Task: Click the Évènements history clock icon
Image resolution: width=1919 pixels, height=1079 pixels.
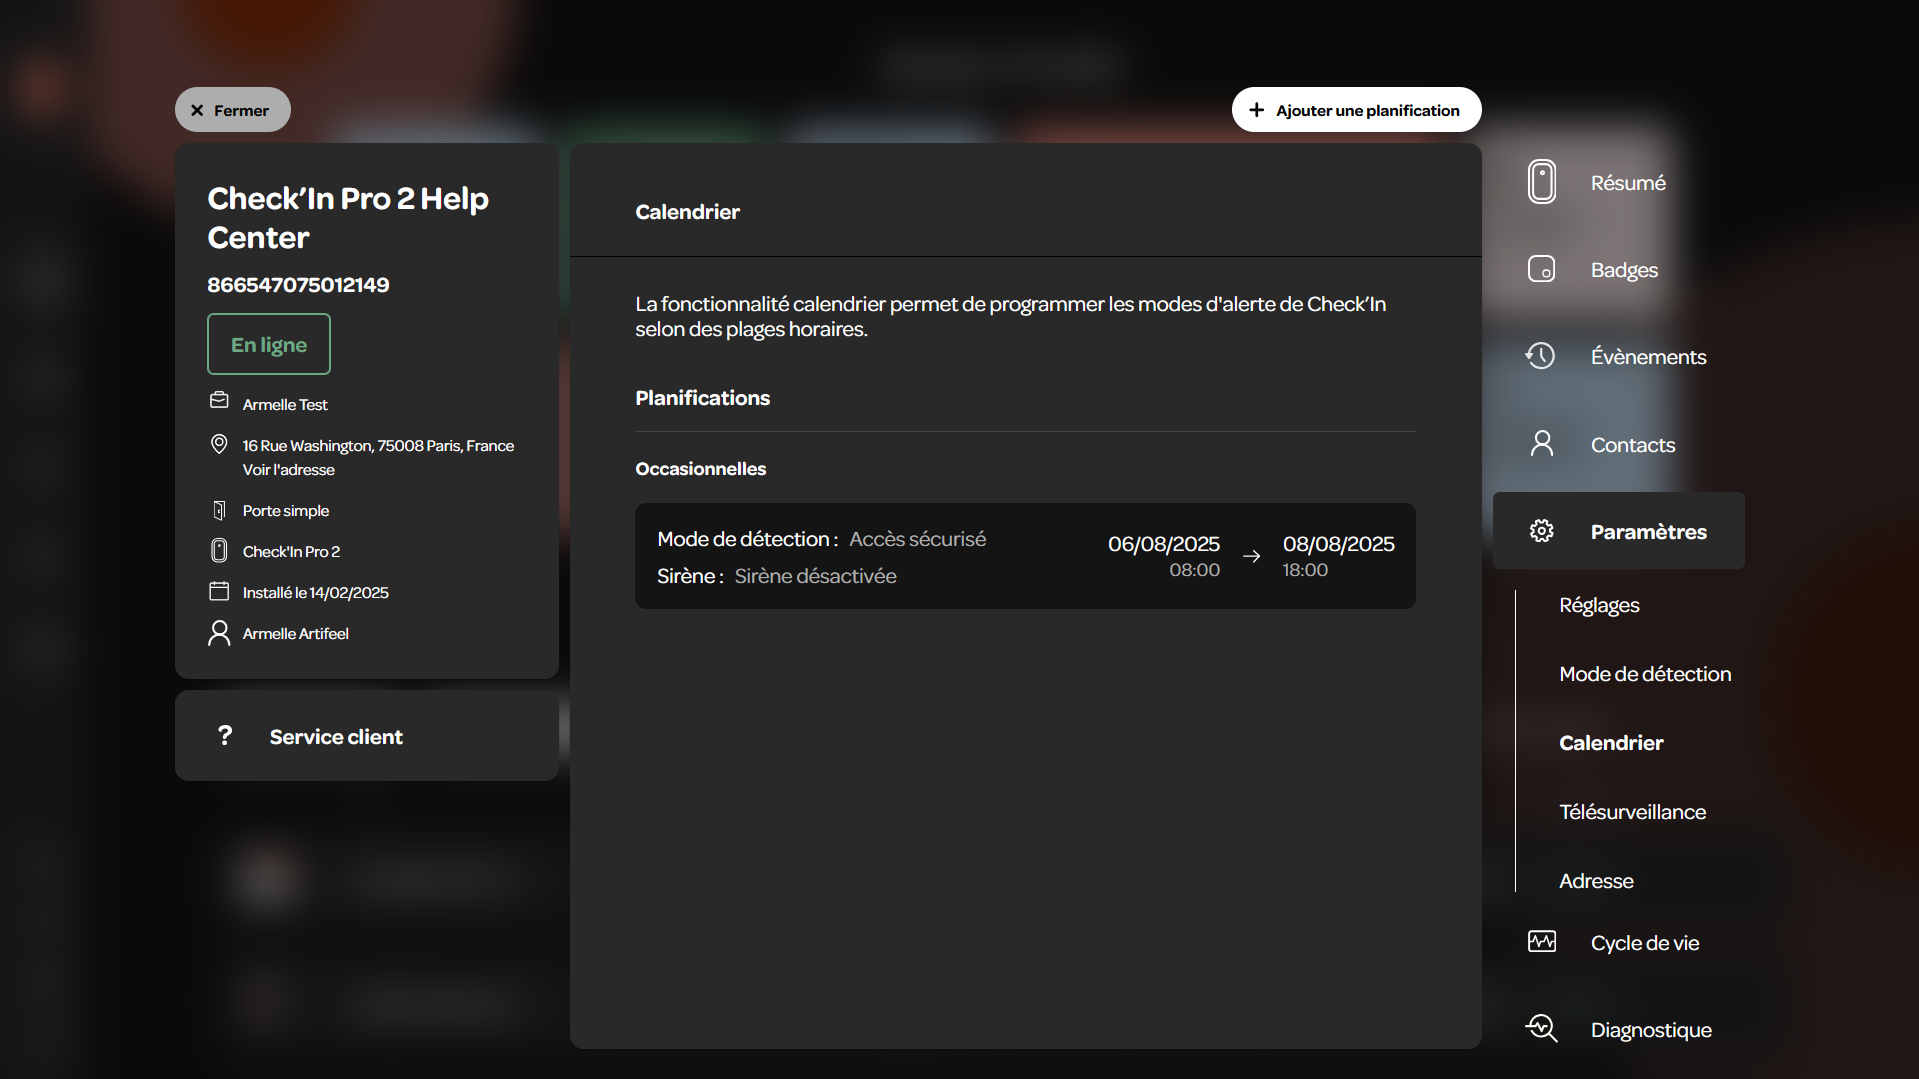Action: coord(1541,356)
